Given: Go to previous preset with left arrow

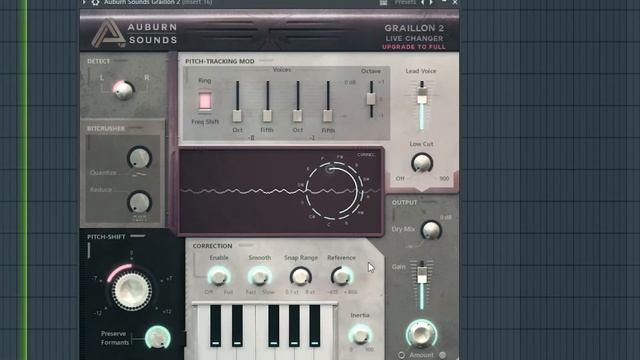Looking at the screenshot, I should 423,2.
